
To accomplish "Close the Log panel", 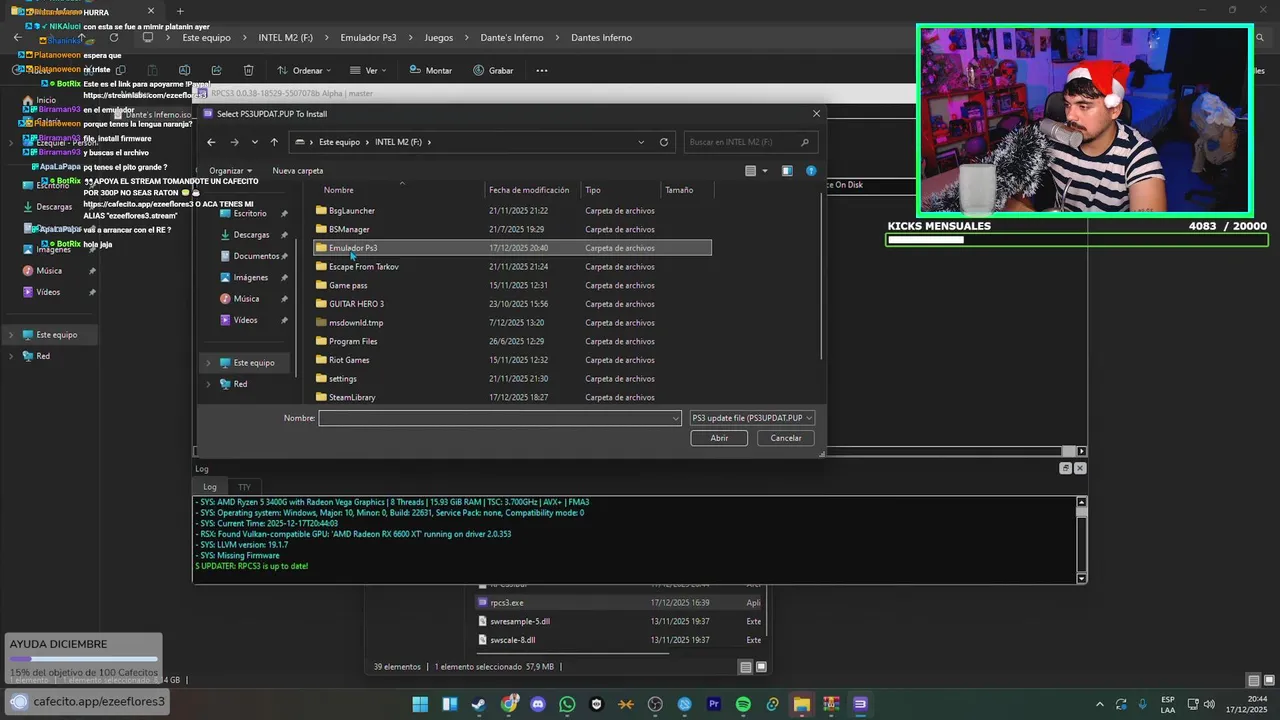I will click(x=1080, y=468).
